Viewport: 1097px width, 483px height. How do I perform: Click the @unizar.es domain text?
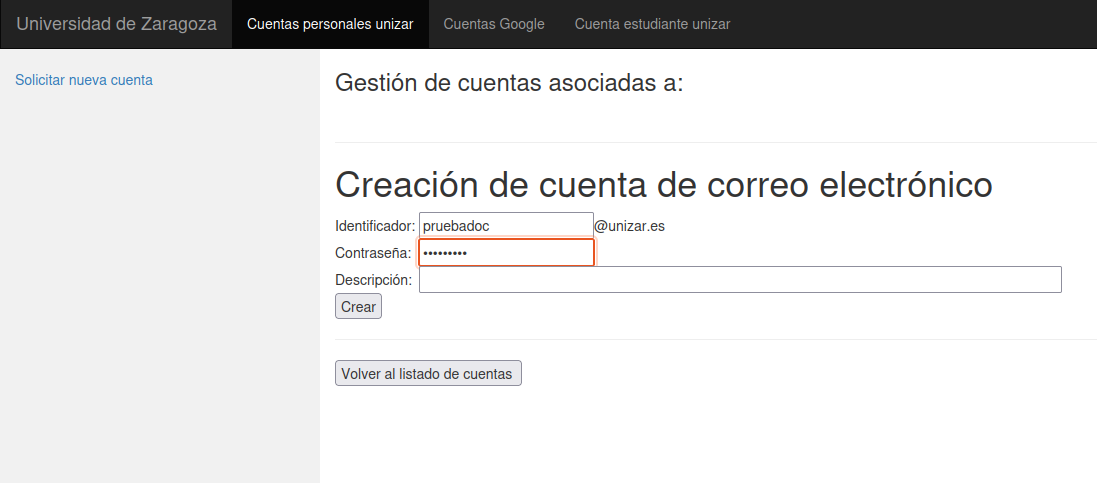point(630,226)
